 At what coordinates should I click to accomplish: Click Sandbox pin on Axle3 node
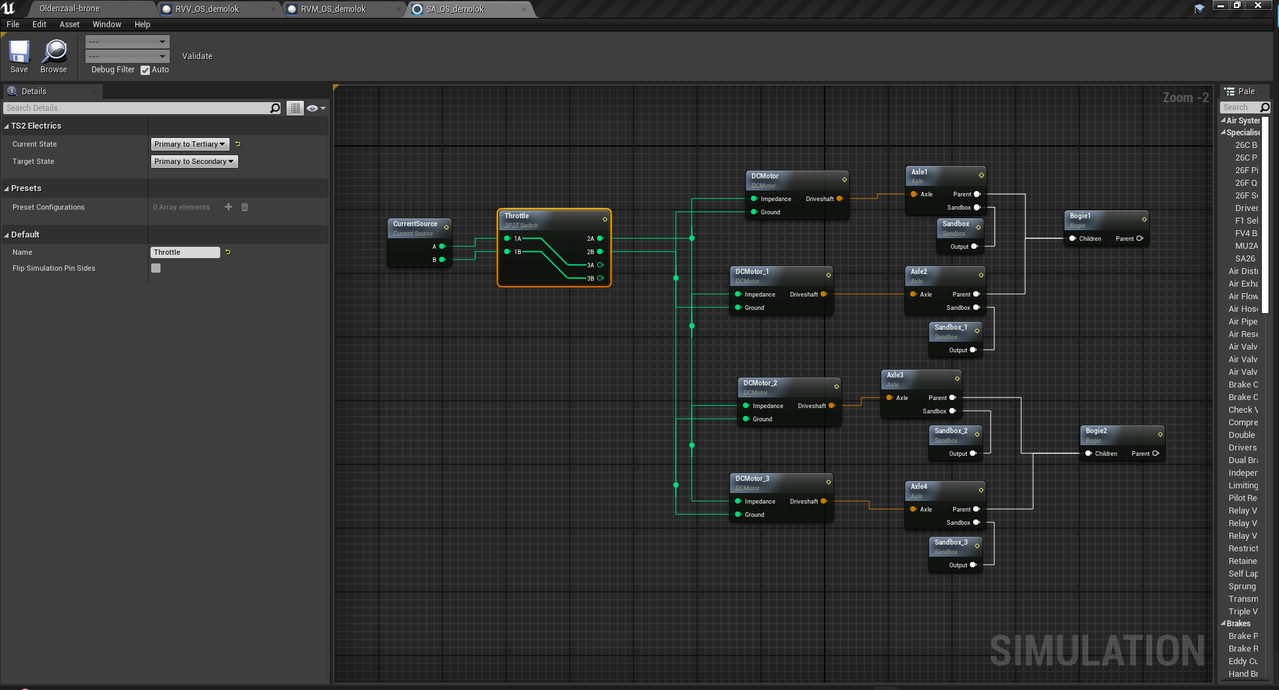click(x=953, y=411)
